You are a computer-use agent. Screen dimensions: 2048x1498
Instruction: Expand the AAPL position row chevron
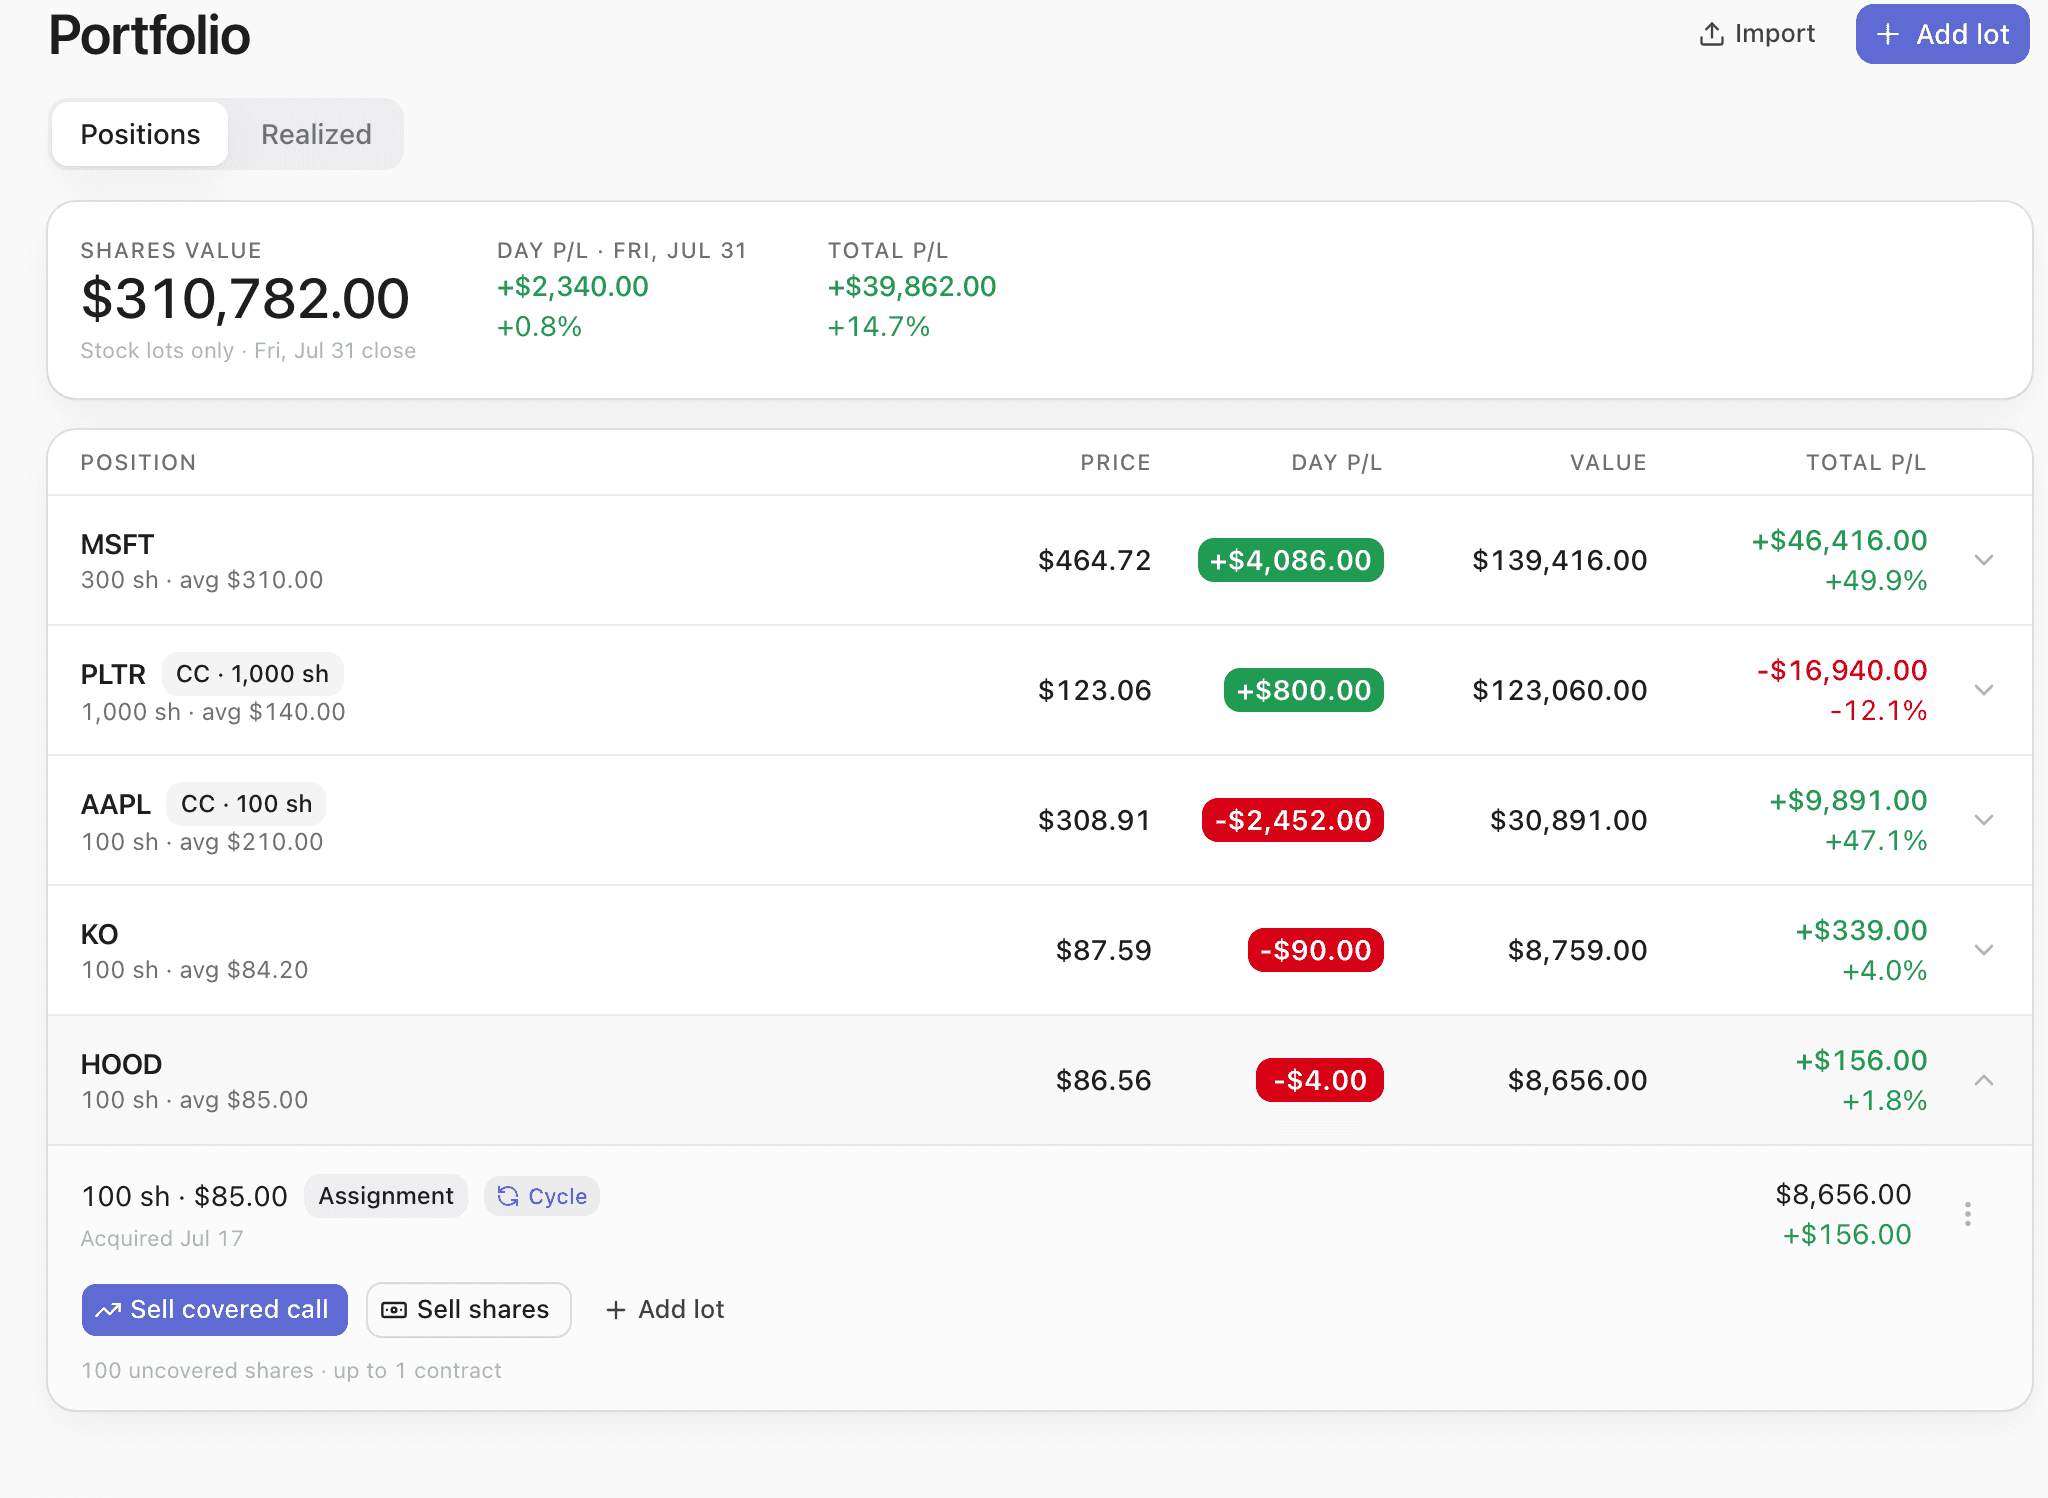[x=1984, y=820]
